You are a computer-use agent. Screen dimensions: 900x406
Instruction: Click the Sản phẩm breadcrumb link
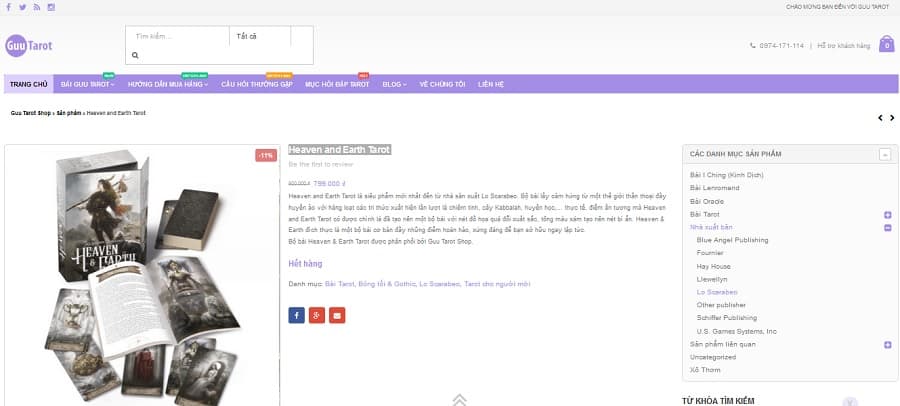click(x=69, y=113)
